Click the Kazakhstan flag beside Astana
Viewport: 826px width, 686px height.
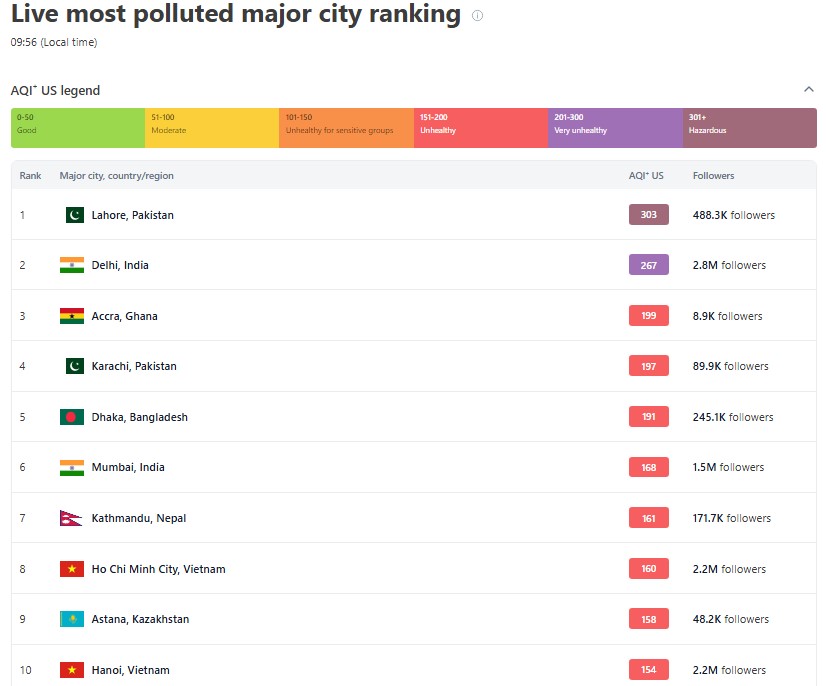click(72, 619)
